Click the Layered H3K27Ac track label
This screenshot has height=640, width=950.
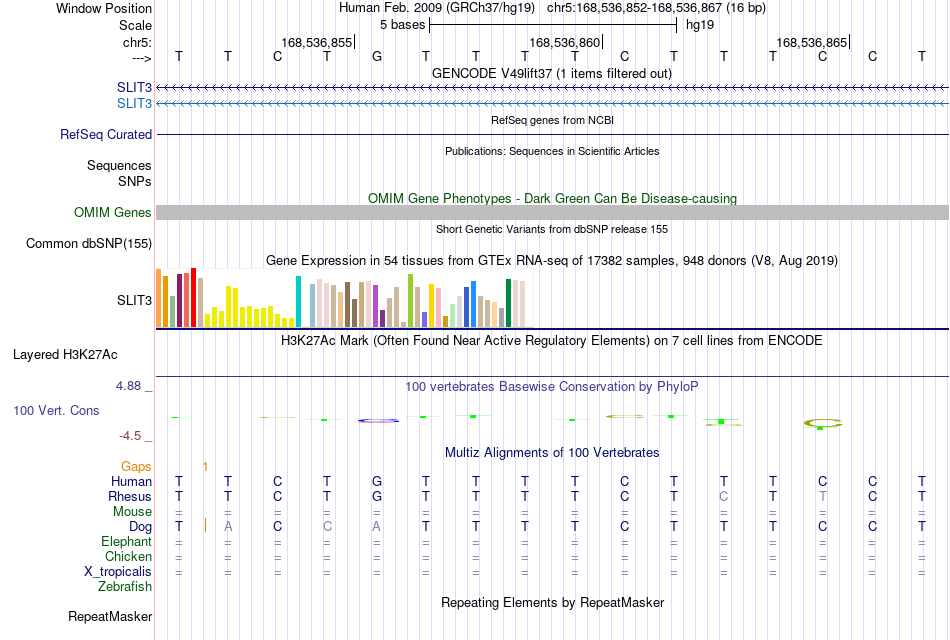pyautogui.click(x=65, y=355)
